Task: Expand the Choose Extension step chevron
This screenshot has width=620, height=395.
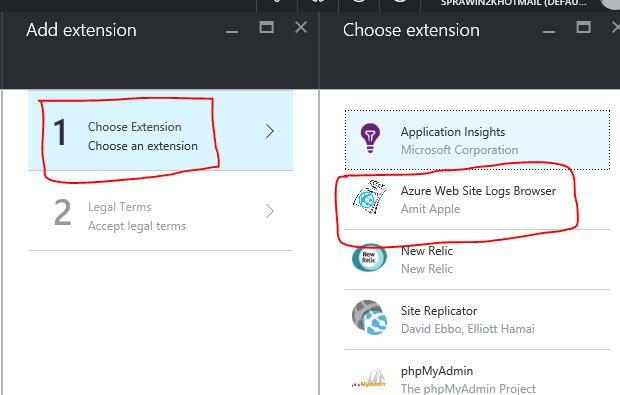Action: point(270,131)
